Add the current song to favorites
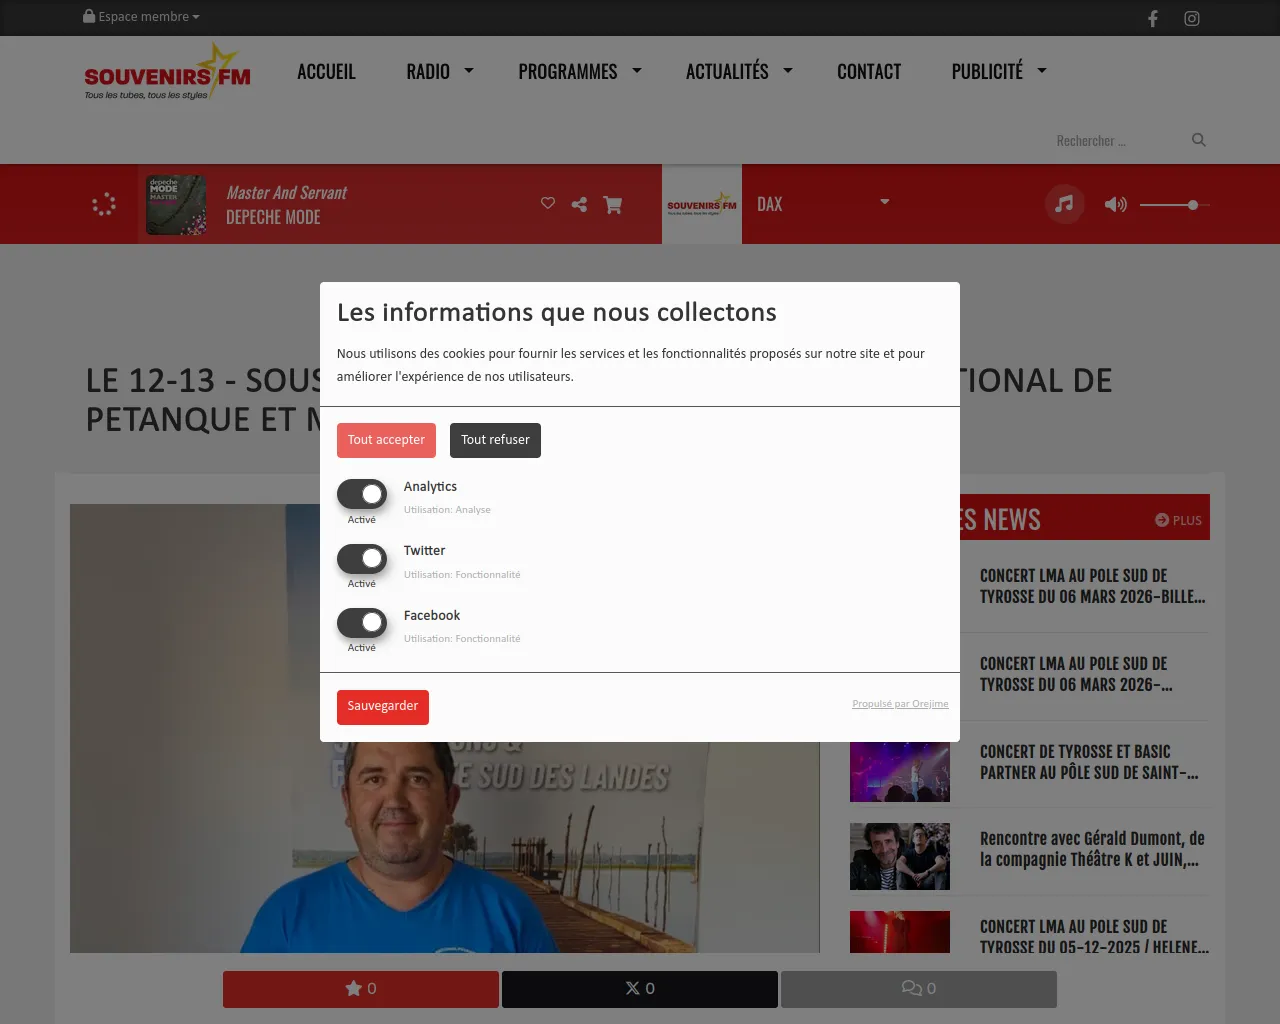This screenshot has width=1280, height=1024. [x=547, y=203]
